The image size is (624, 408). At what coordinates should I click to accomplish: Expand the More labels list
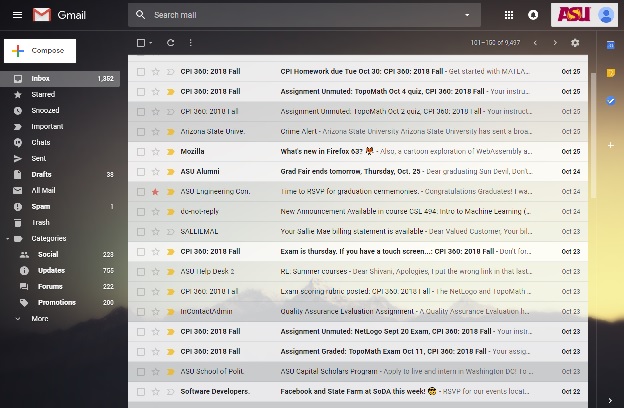coord(40,318)
